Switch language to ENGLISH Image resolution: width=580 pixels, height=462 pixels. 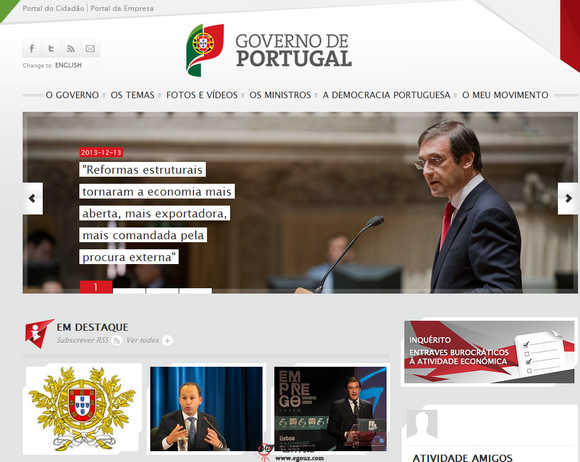pyautogui.click(x=68, y=65)
